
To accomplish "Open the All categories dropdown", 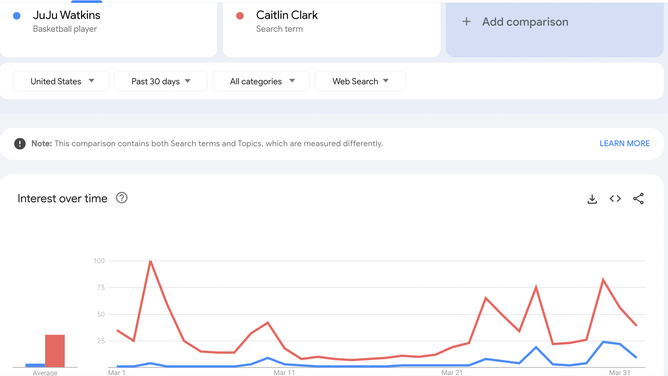I will tap(261, 81).
